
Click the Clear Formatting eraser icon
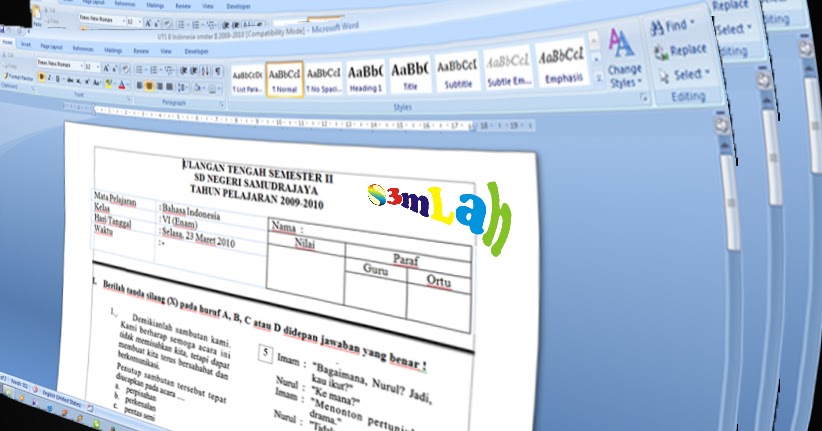(125, 69)
